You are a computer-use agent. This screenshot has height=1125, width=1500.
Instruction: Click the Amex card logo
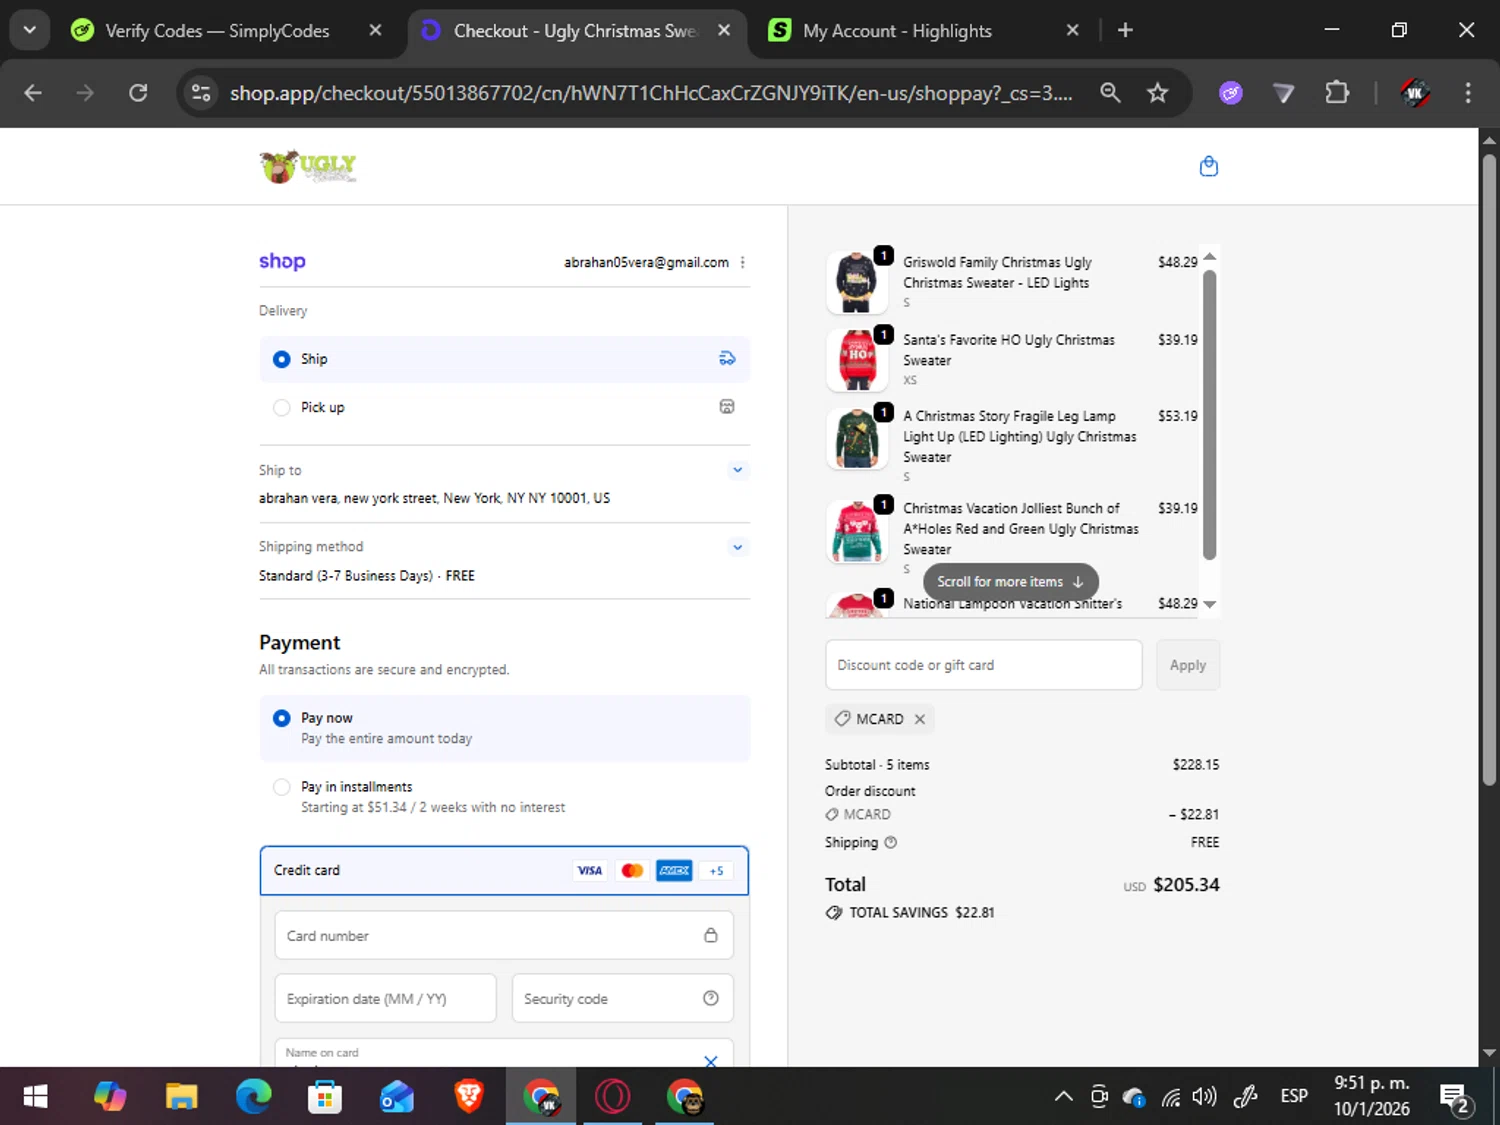[x=674, y=871]
